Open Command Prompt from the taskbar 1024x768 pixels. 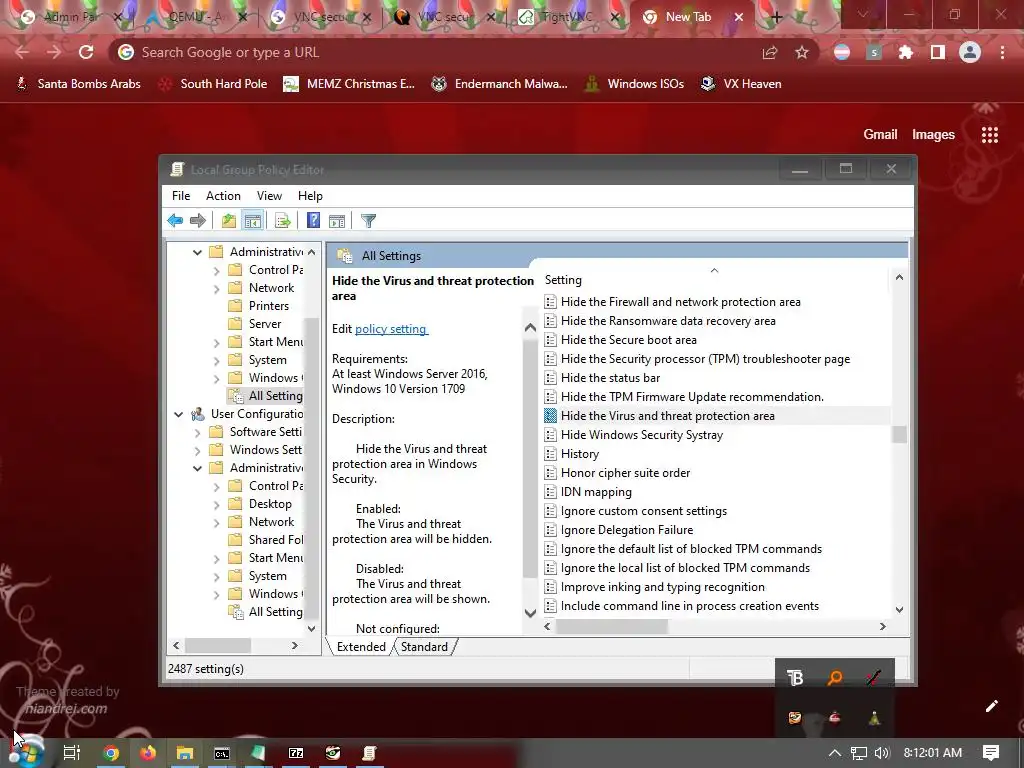222,753
